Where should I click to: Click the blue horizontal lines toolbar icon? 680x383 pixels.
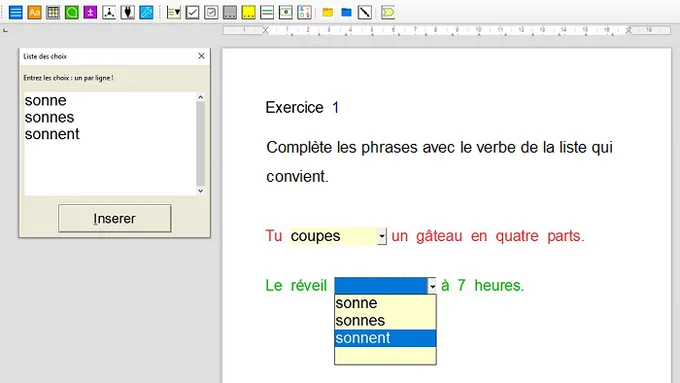(16, 13)
